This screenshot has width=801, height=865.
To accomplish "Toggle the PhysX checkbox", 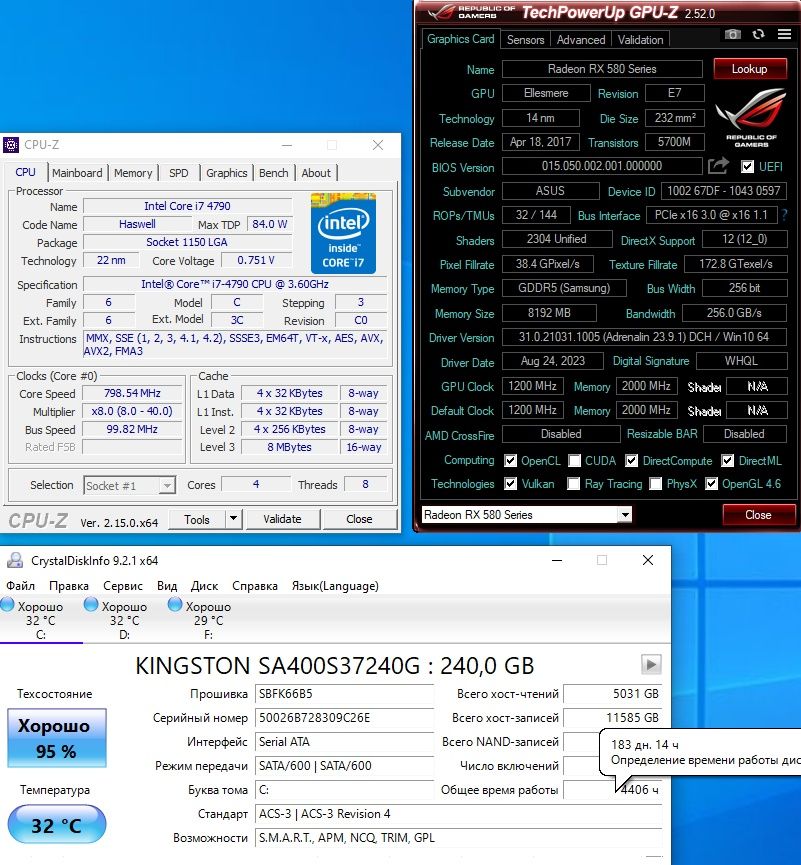I will pyautogui.click(x=655, y=484).
